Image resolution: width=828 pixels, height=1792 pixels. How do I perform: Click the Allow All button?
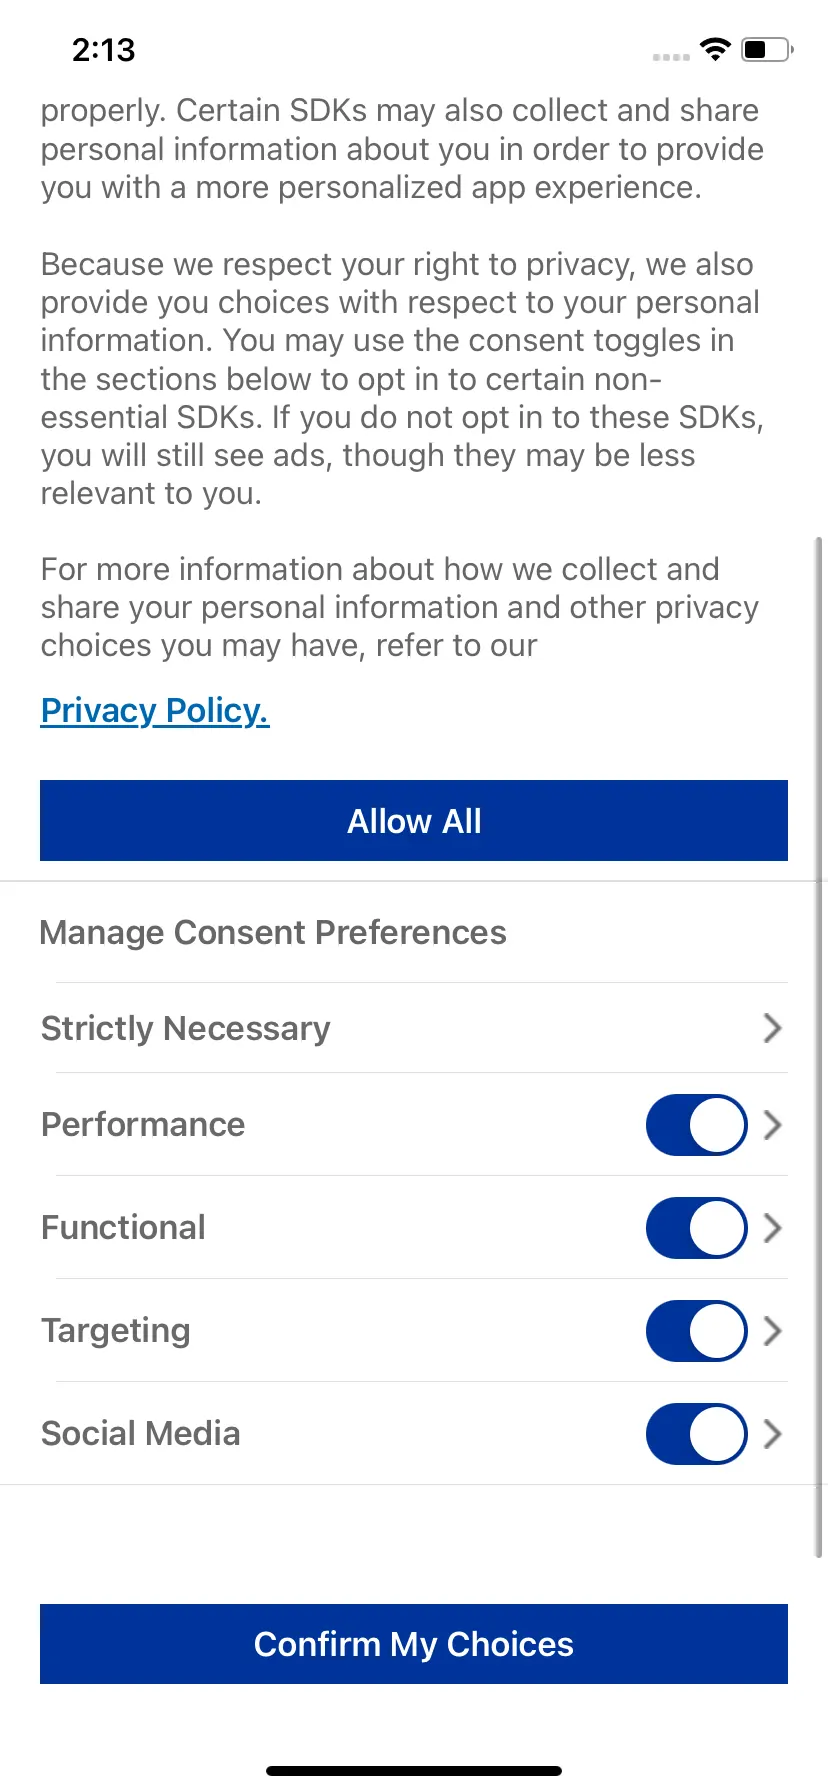click(x=414, y=821)
